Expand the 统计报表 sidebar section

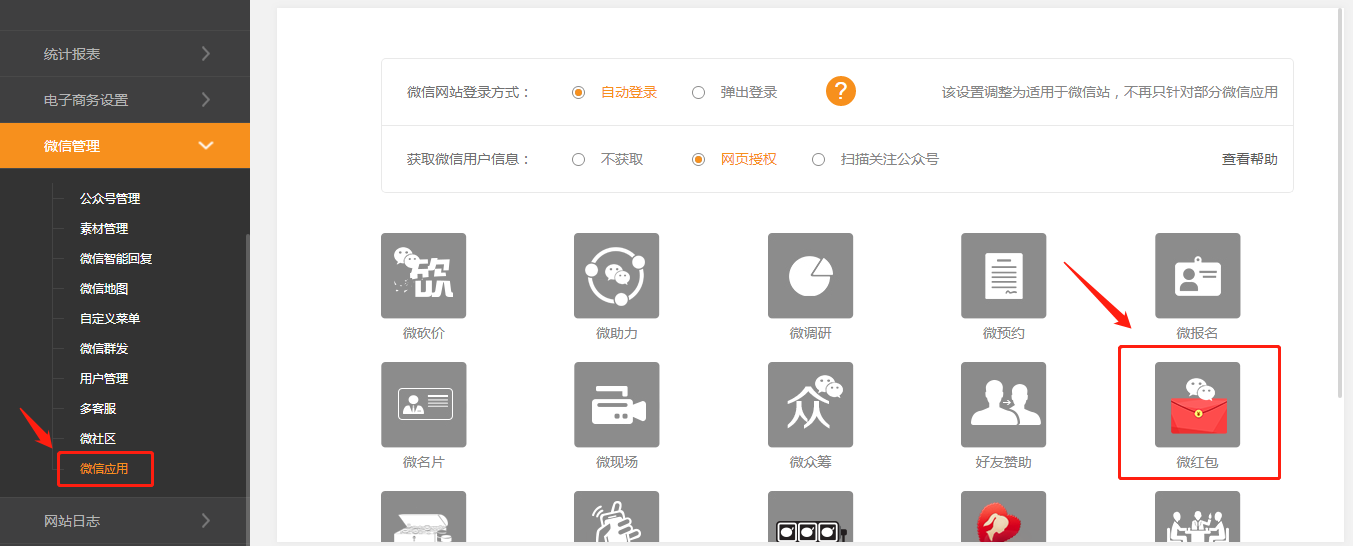[x=125, y=54]
